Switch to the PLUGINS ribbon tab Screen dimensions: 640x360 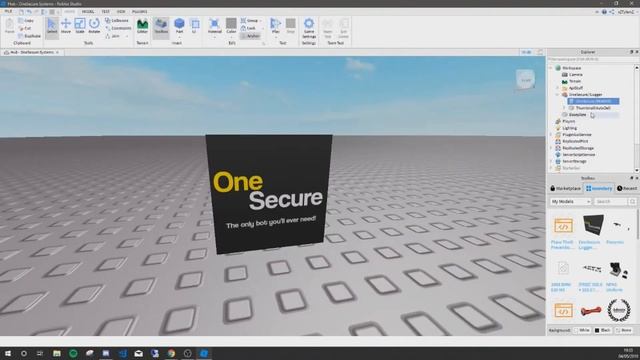pos(140,11)
